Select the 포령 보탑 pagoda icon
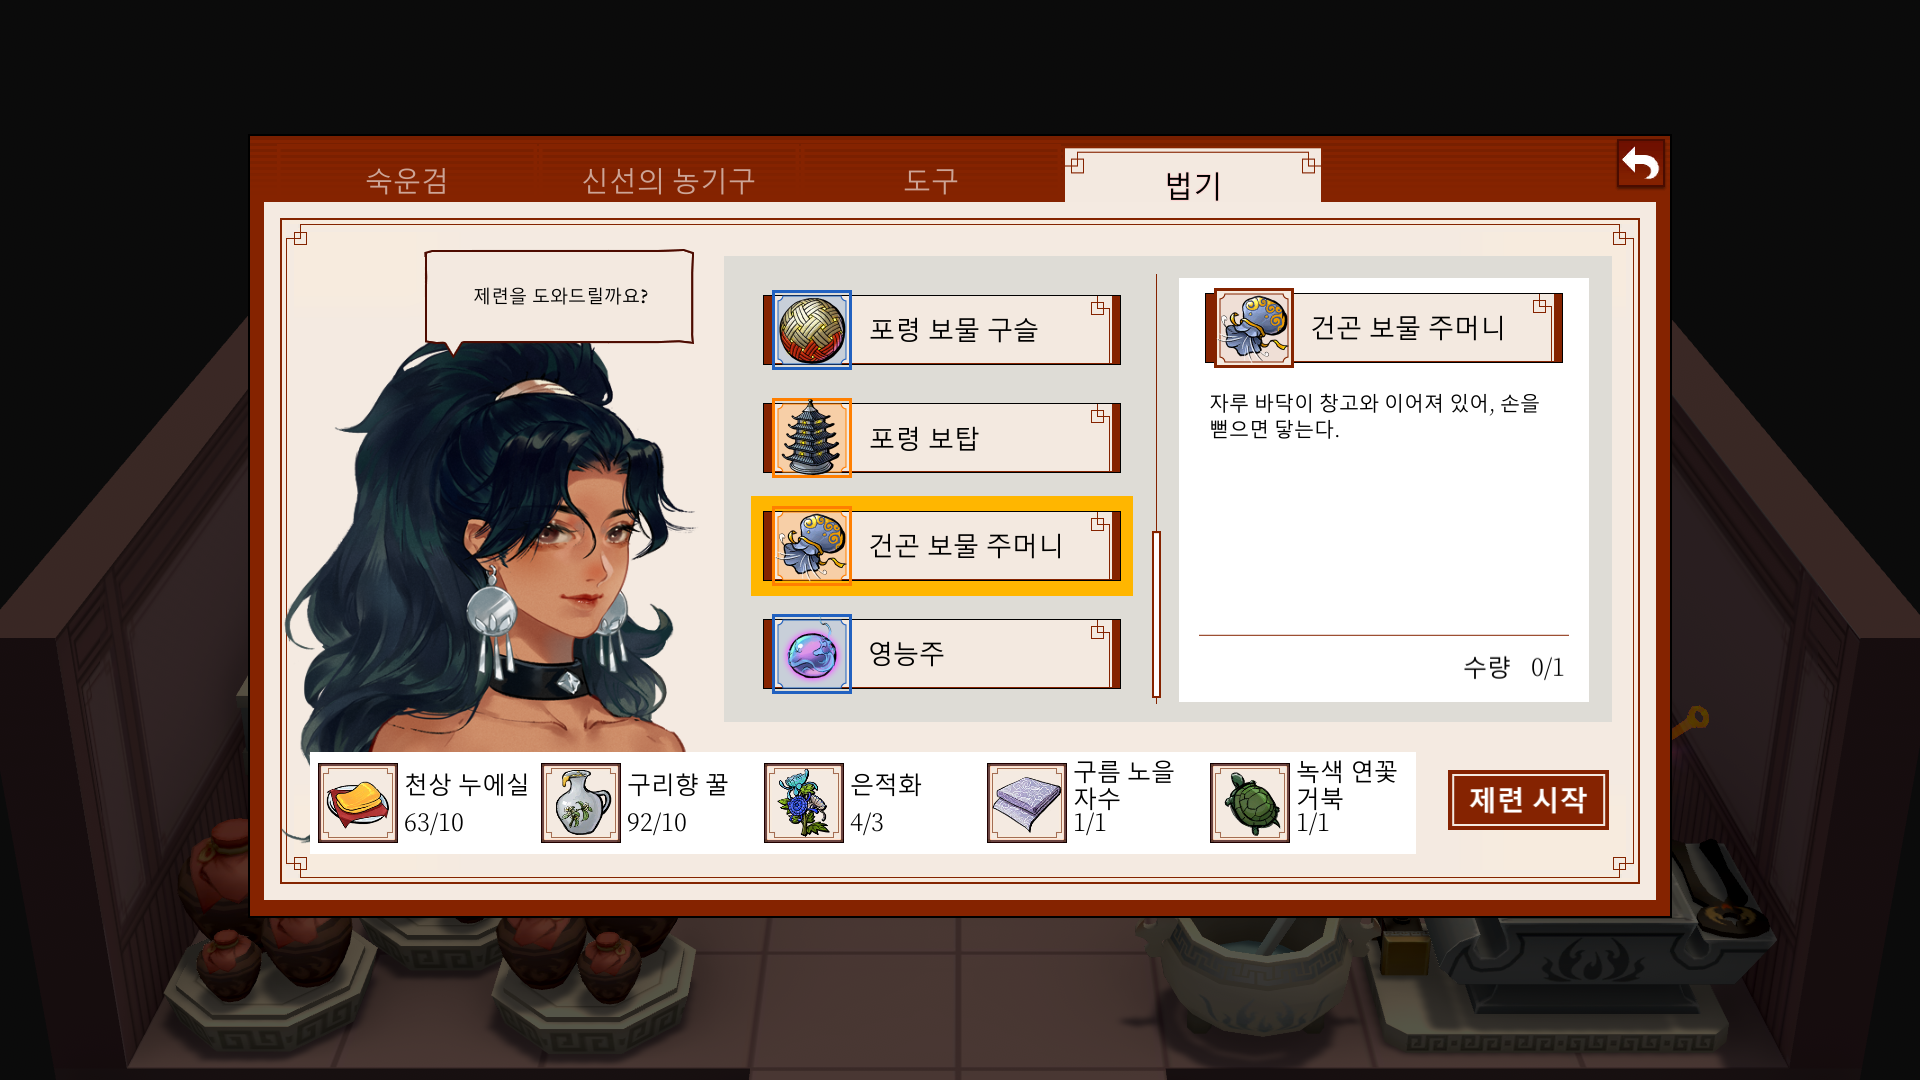 811,438
